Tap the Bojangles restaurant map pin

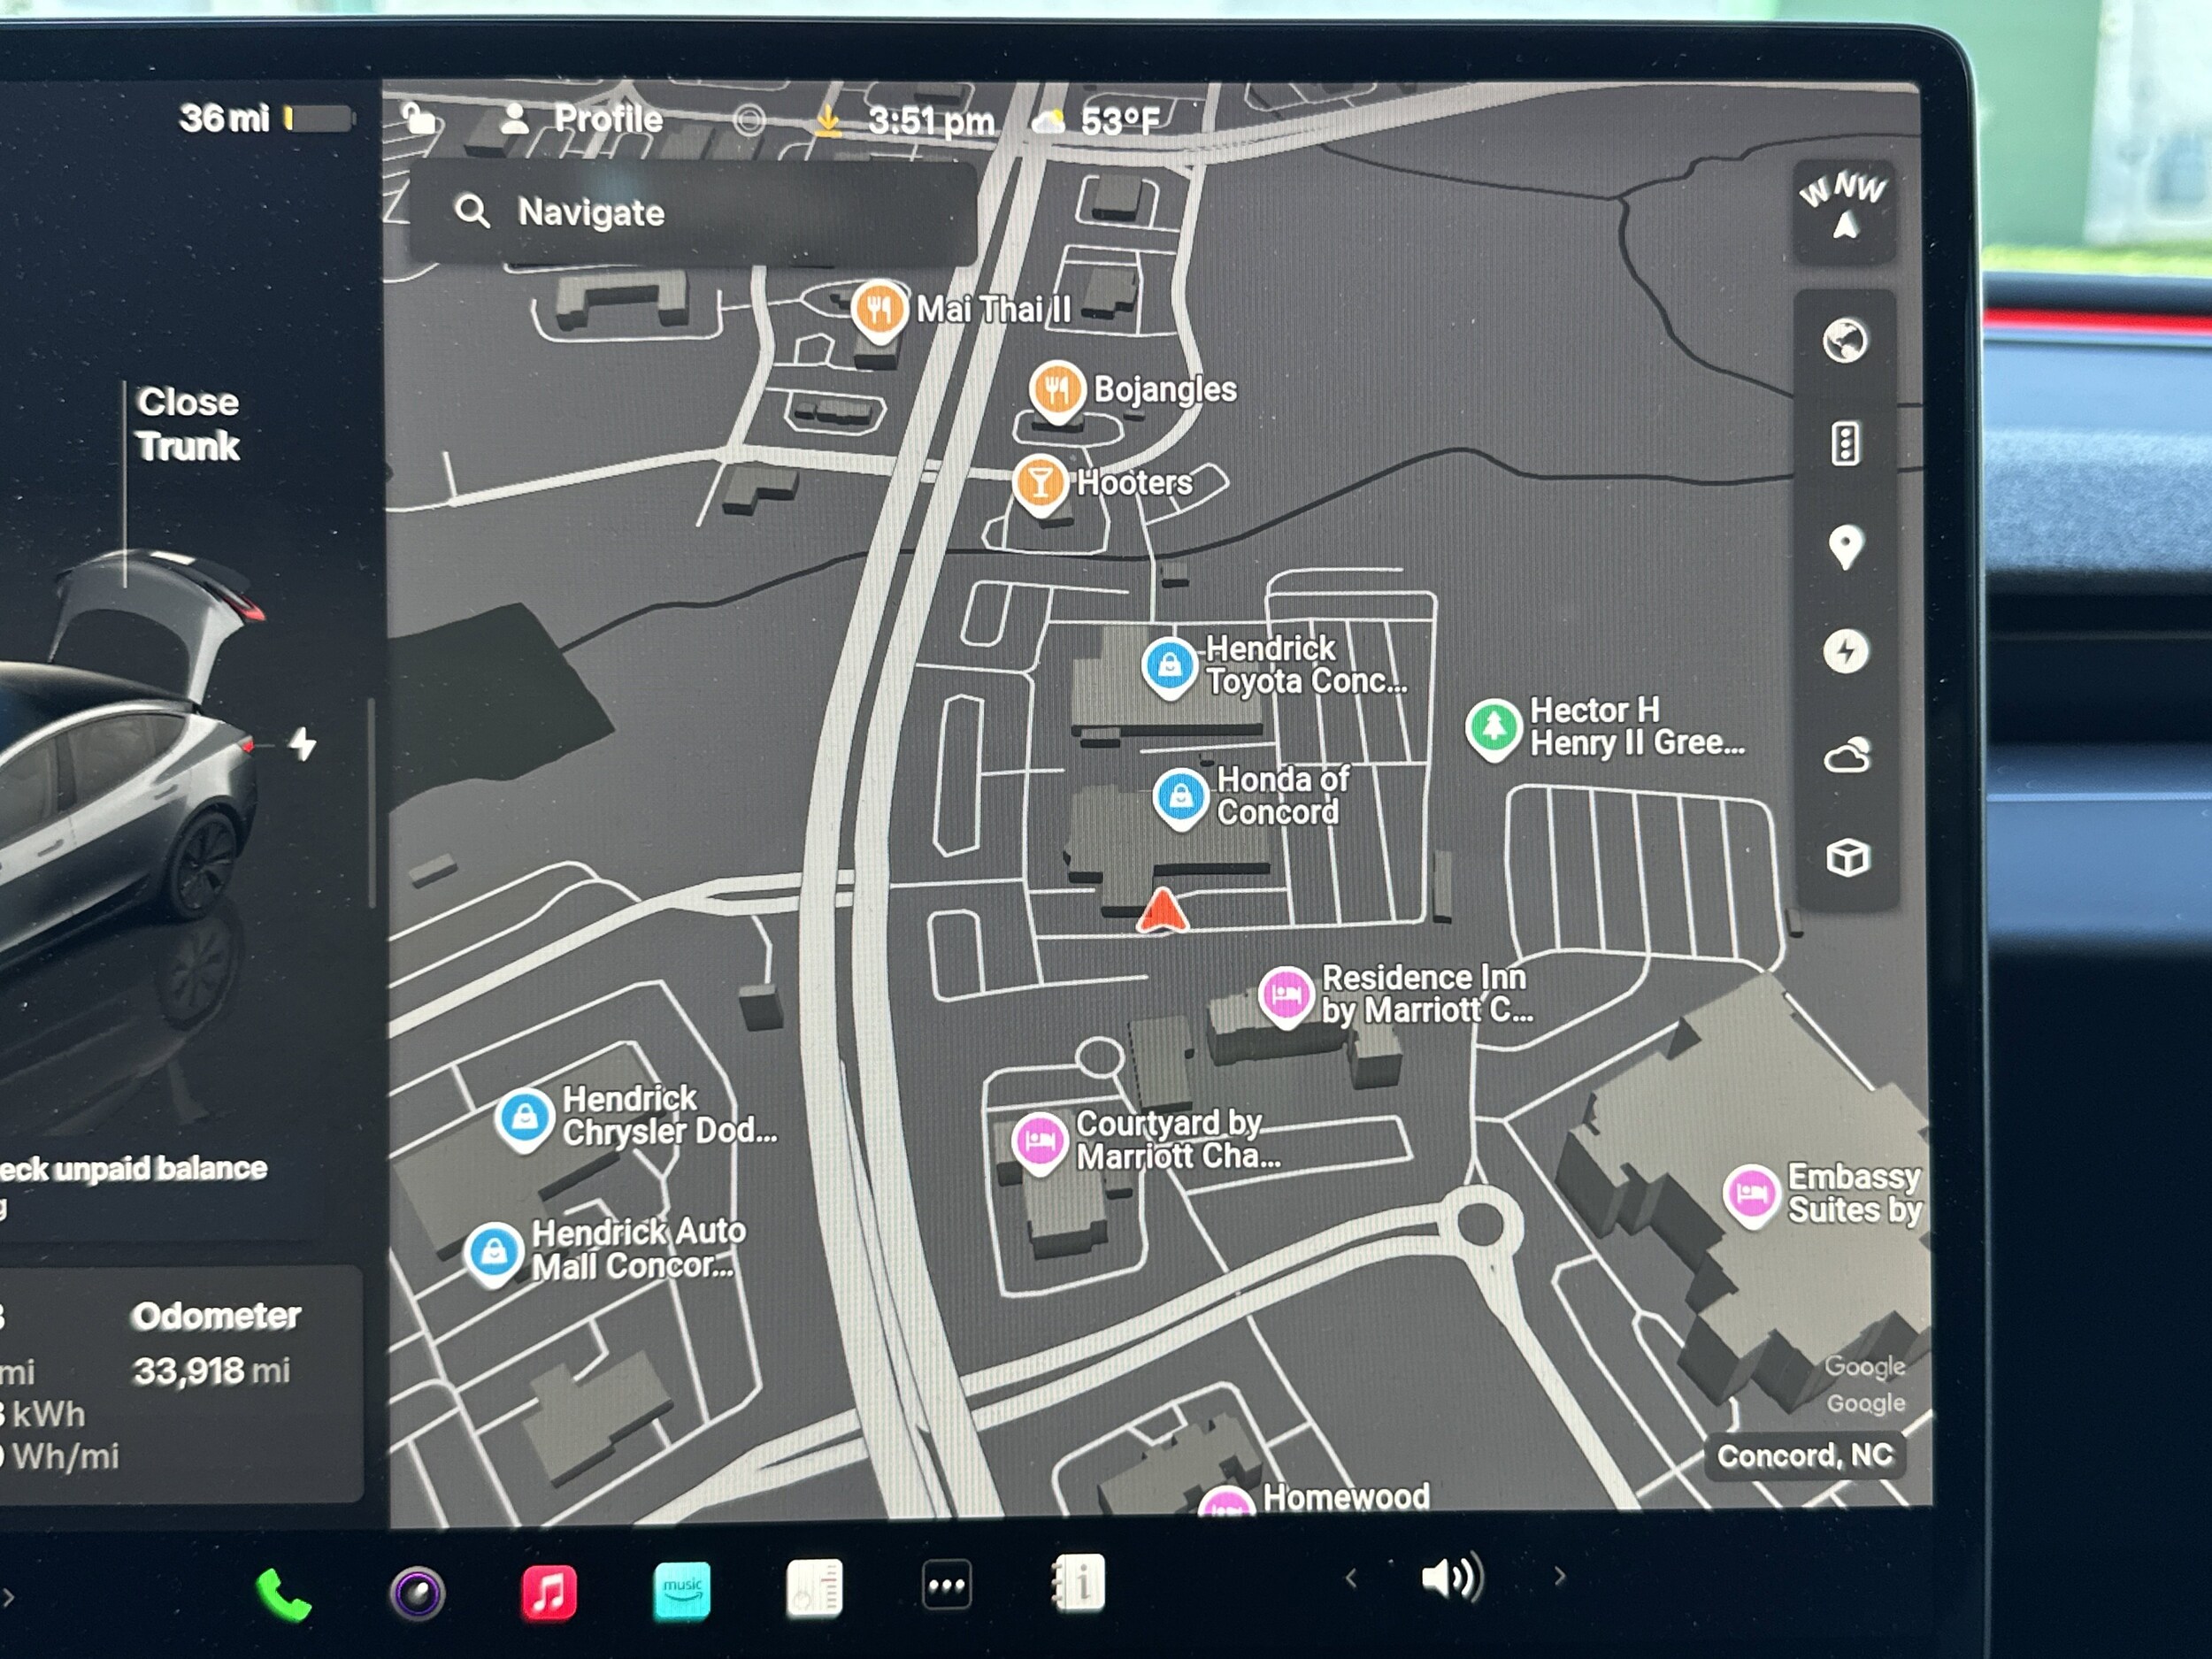coord(1057,389)
